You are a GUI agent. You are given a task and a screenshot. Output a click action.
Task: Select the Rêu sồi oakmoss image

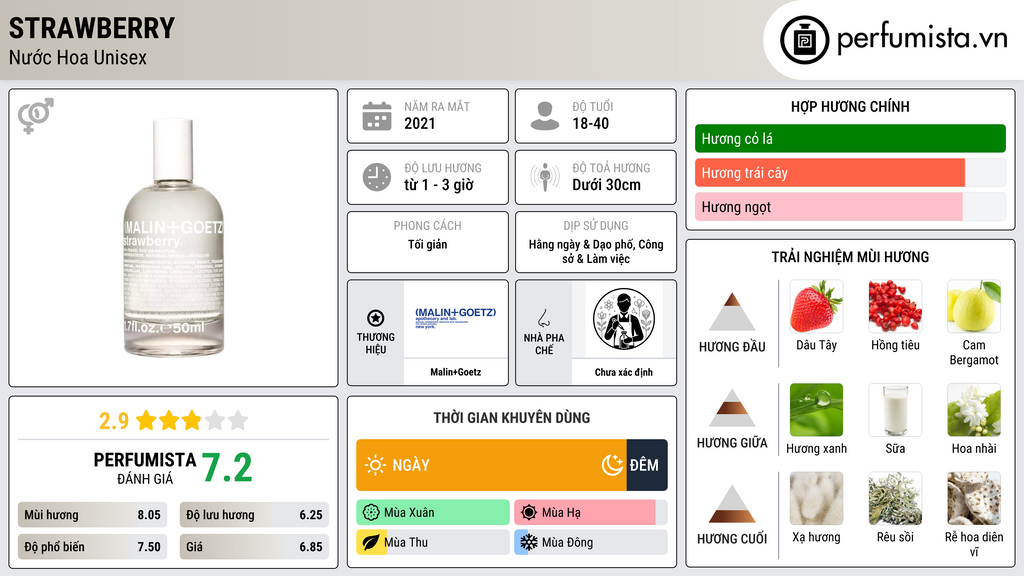(895, 498)
